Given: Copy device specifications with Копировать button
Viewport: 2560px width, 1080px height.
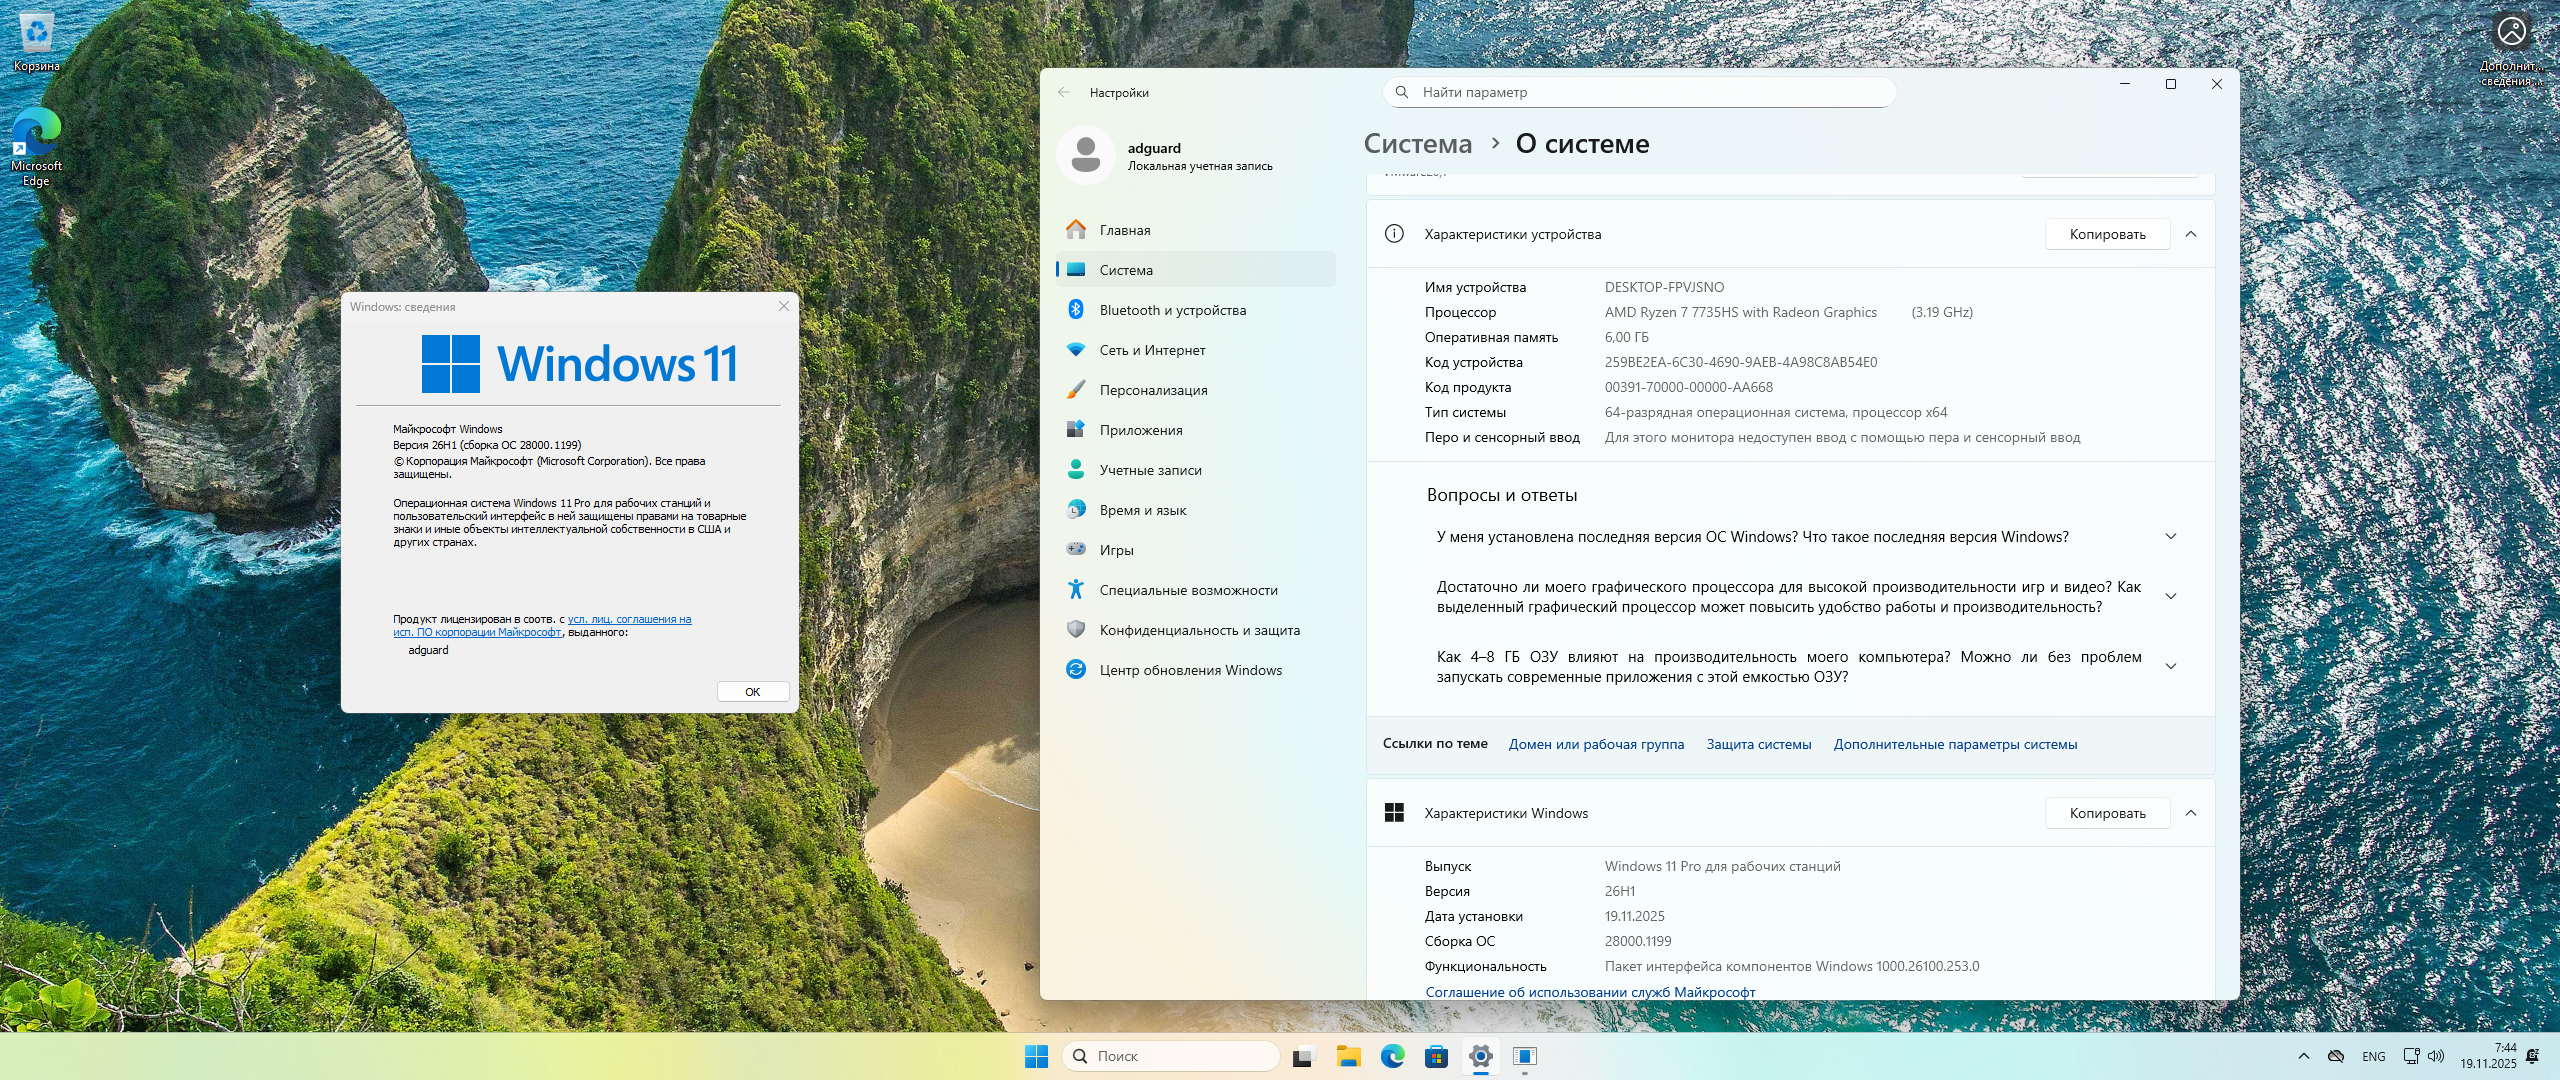Looking at the screenshot, I should point(2107,234).
